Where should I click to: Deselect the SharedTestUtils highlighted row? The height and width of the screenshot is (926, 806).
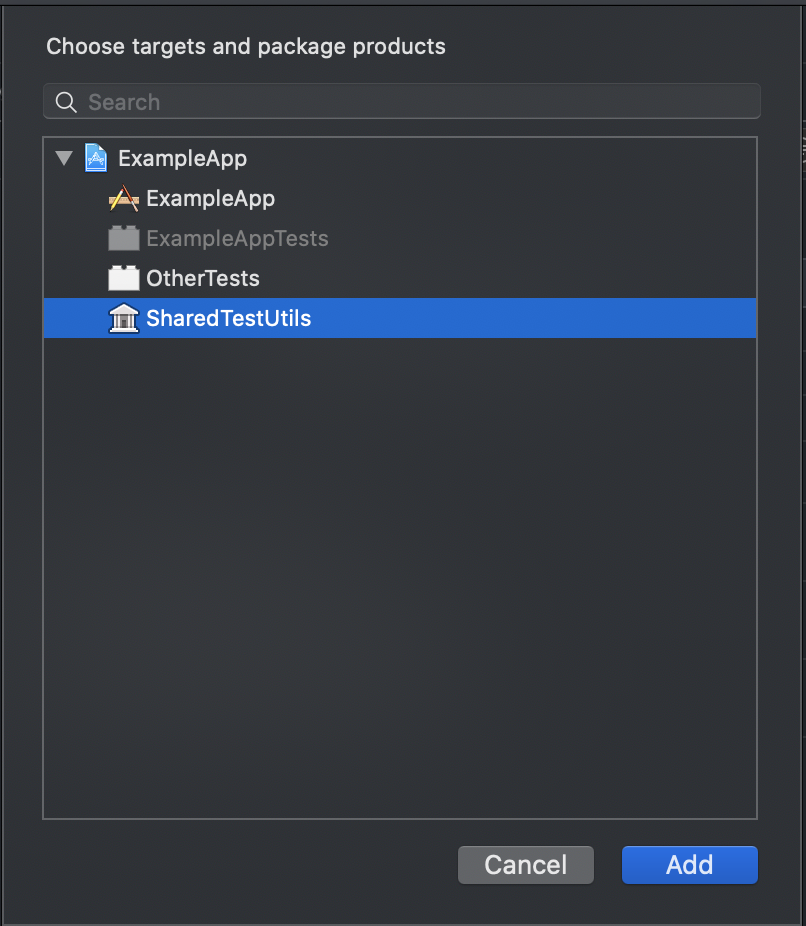230,318
